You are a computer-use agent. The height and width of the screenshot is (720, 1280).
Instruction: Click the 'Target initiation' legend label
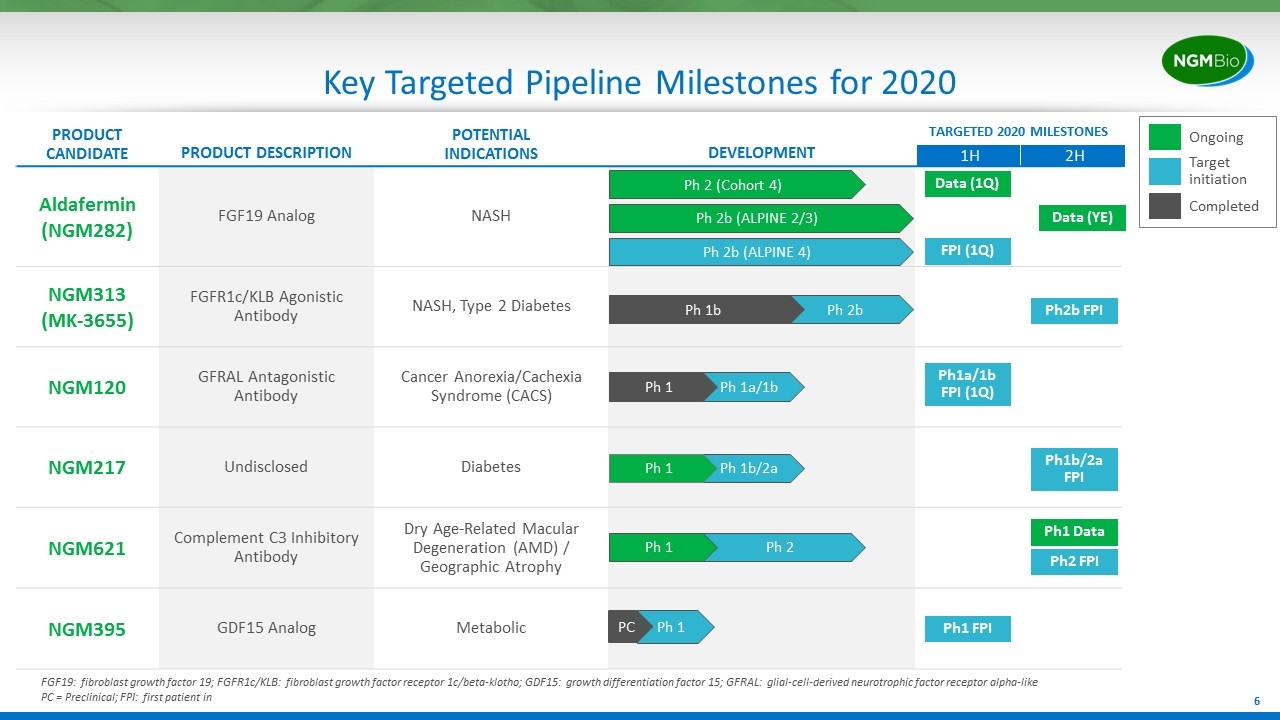pos(1217,171)
